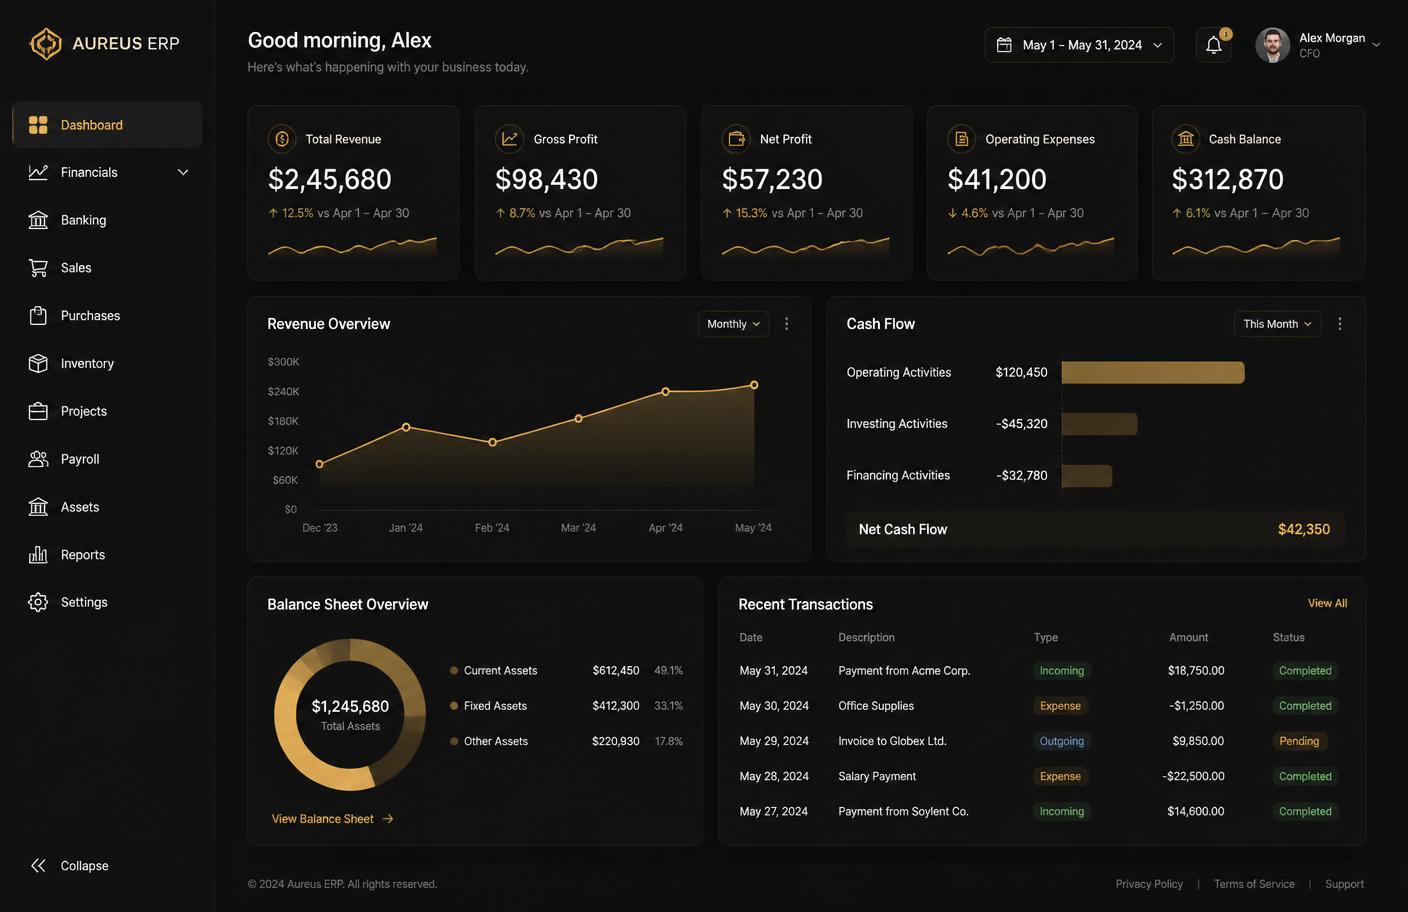The height and width of the screenshot is (912, 1408).
Task: Click the calendar icon in date range
Action: click(x=1004, y=45)
